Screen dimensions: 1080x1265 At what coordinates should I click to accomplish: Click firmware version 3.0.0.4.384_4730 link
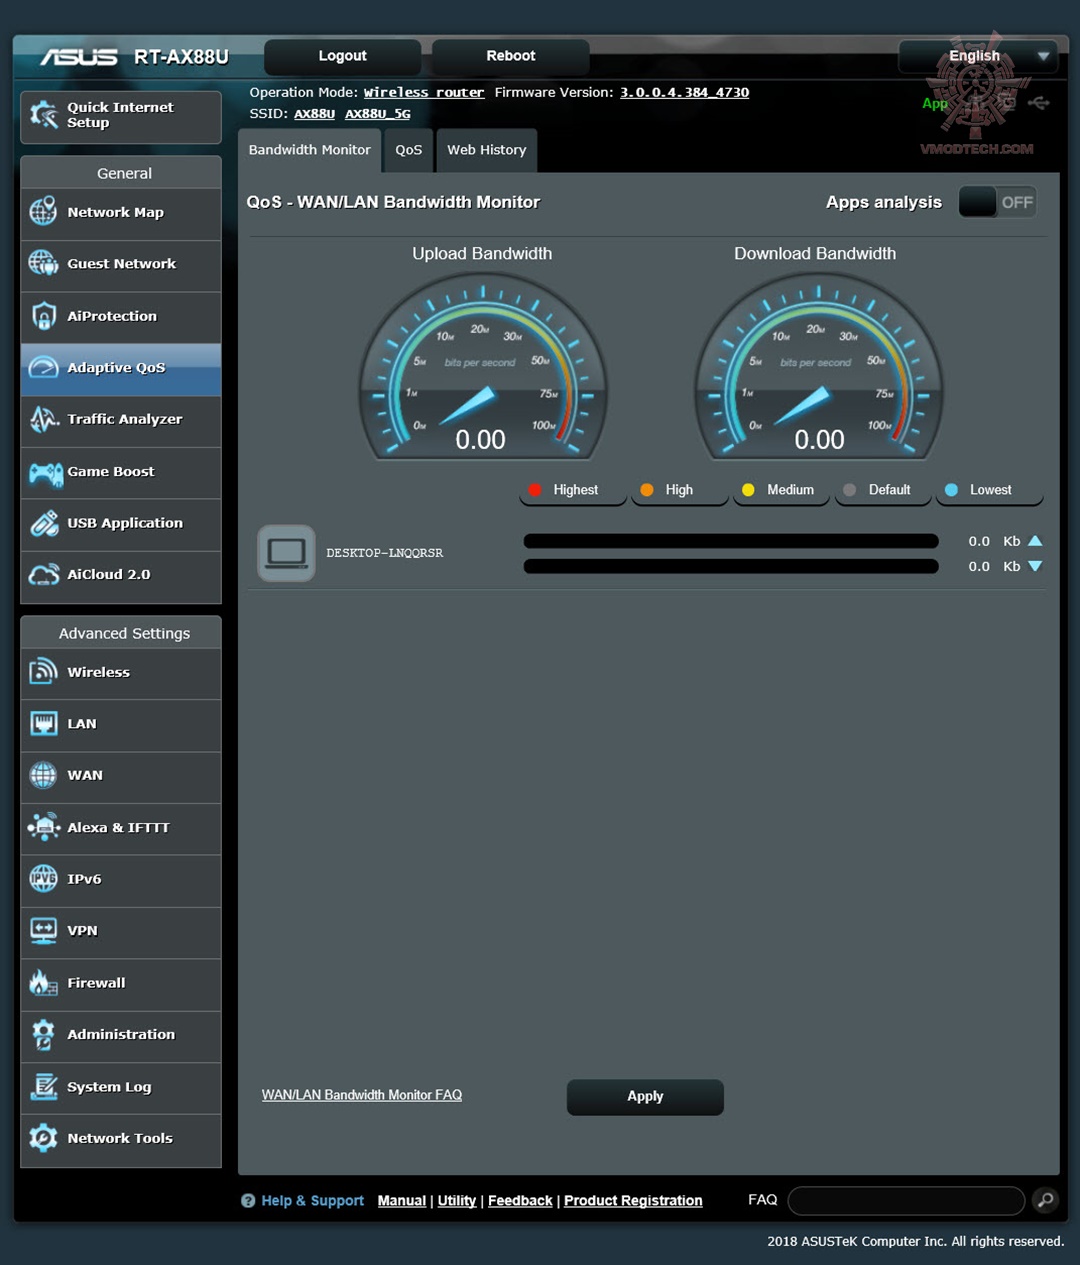click(684, 92)
